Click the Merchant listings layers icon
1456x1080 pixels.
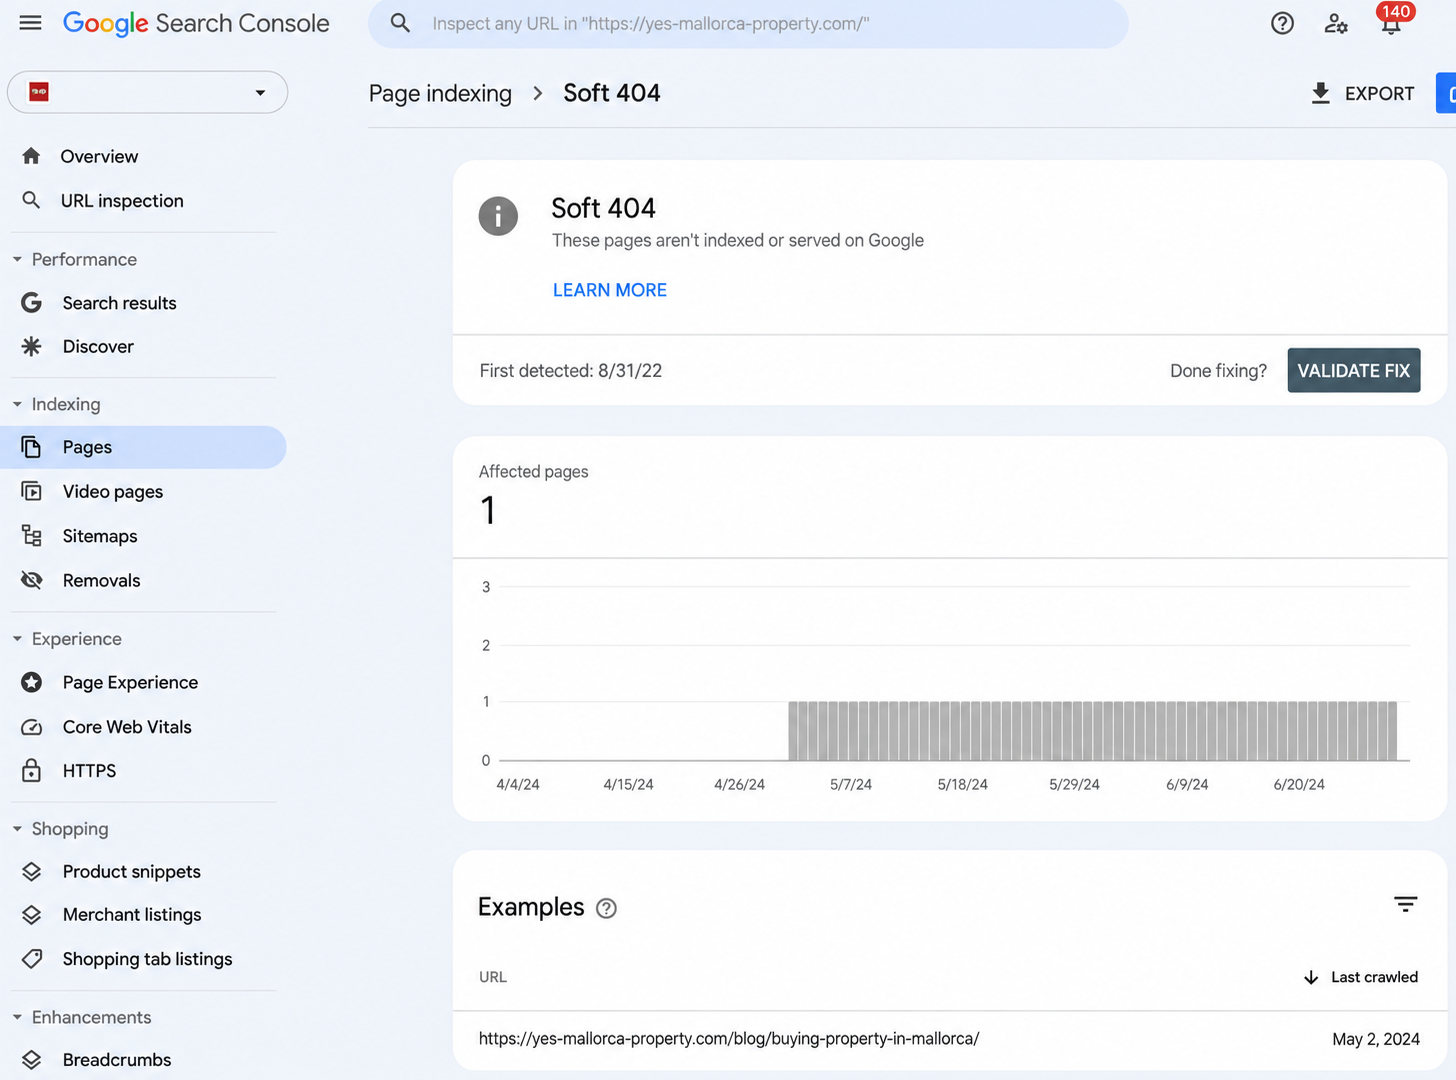(x=31, y=914)
